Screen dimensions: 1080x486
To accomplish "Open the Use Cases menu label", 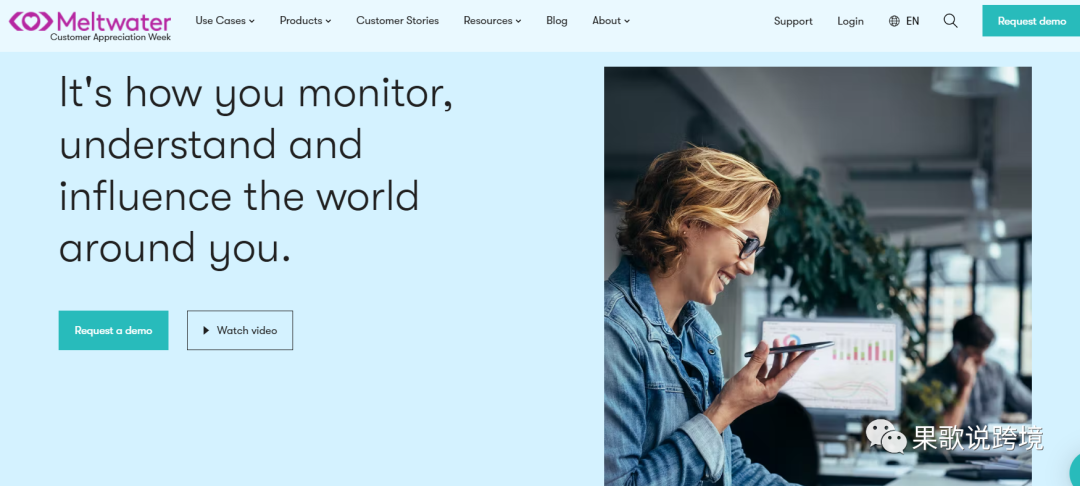I will click(220, 21).
